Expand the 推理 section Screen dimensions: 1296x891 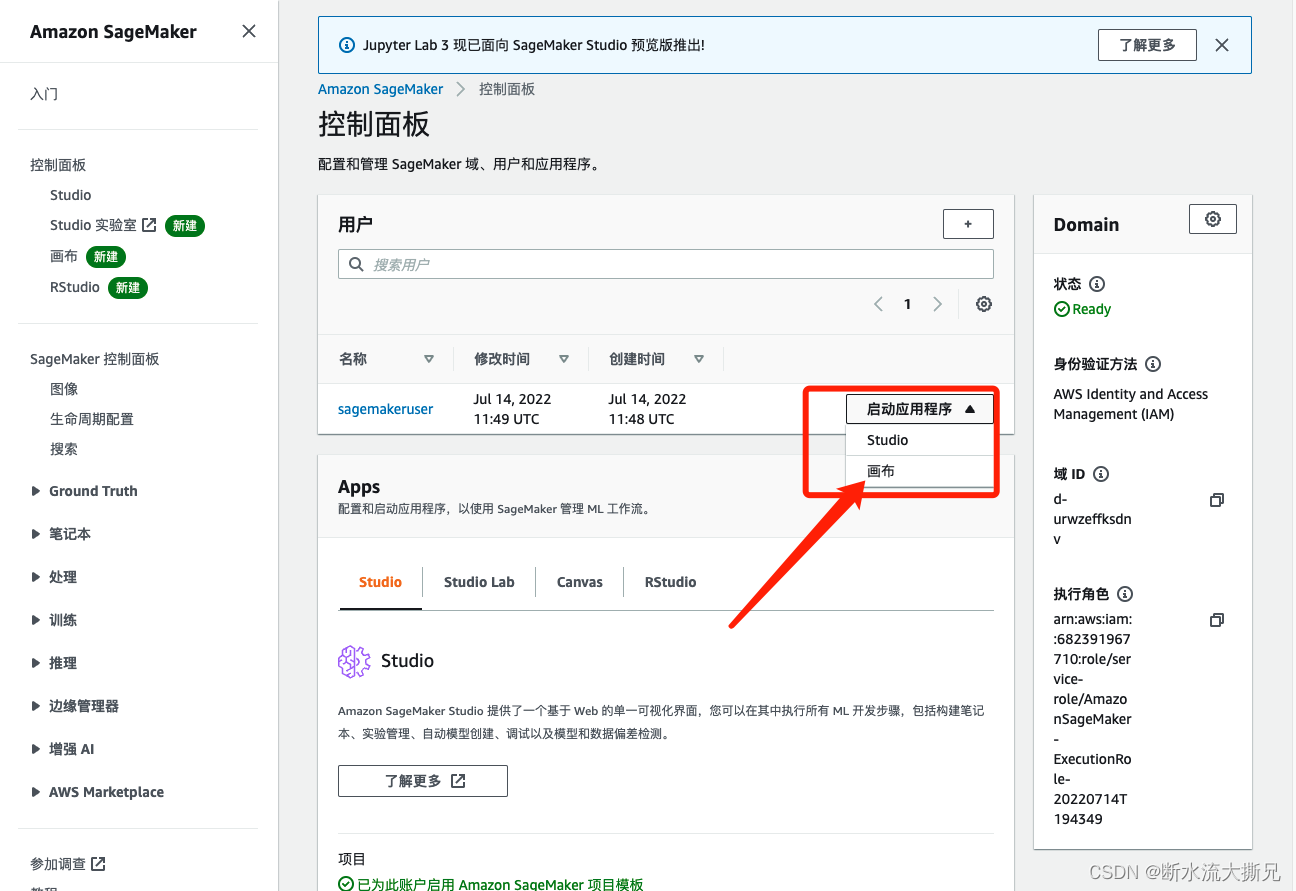click(37, 663)
